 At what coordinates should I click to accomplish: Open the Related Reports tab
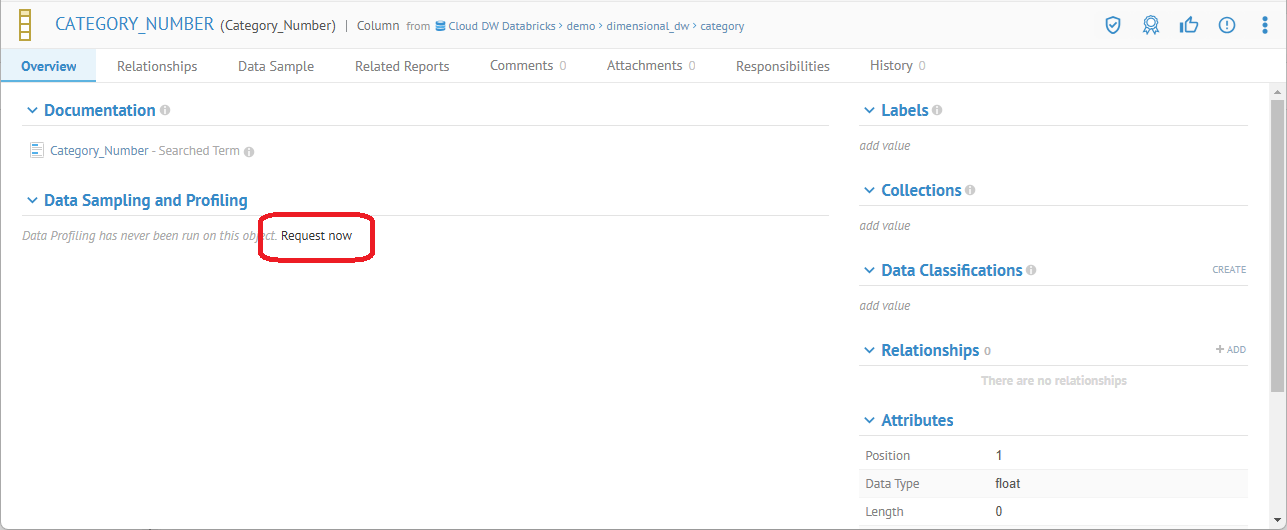[x=402, y=66]
